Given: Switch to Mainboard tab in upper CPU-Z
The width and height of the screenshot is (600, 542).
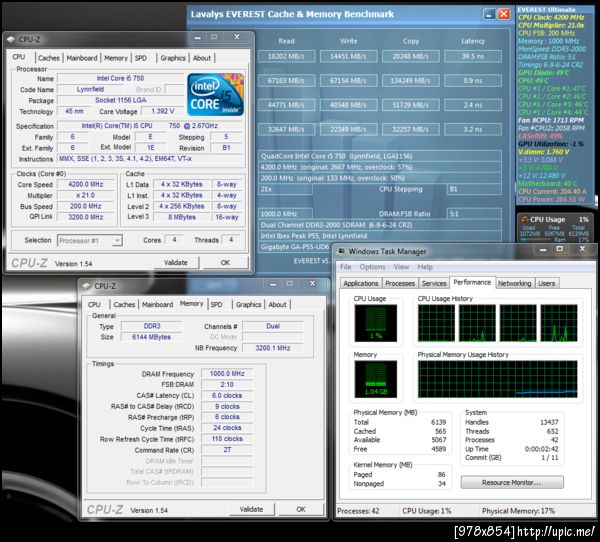Looking at the screenshot, I should click(x=82, y=58).
